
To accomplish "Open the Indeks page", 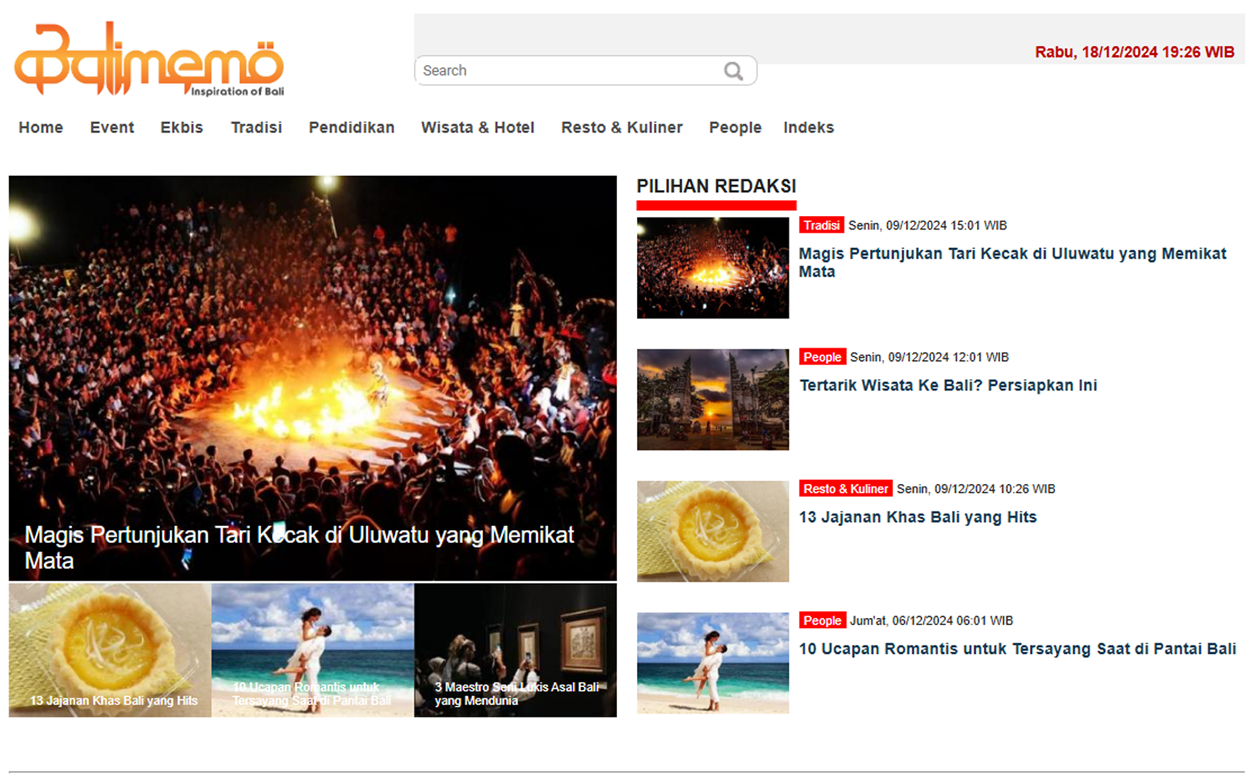I will (x=808, y=128).
